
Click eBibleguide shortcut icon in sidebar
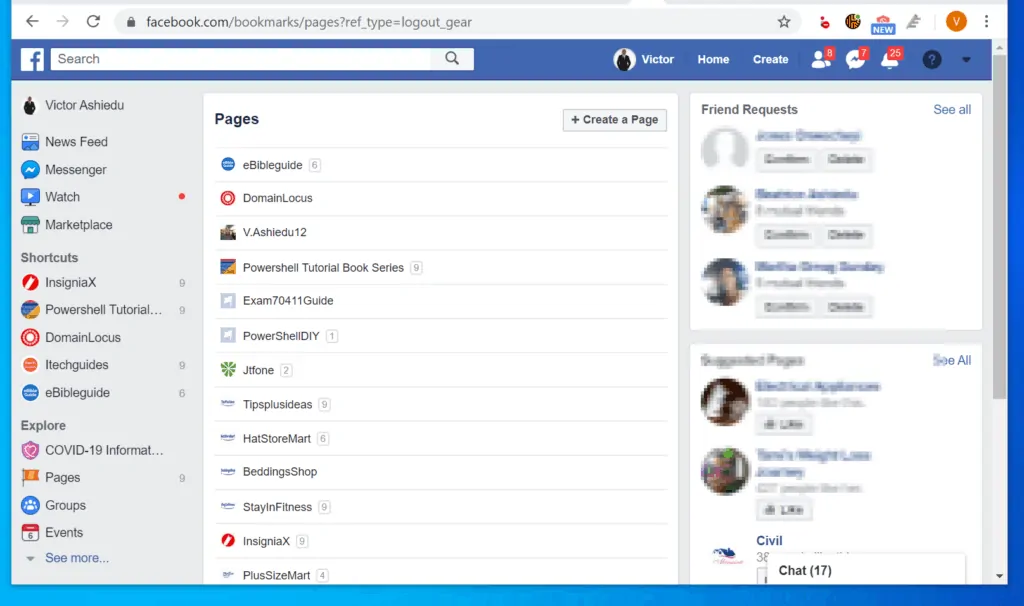point(30,392)
